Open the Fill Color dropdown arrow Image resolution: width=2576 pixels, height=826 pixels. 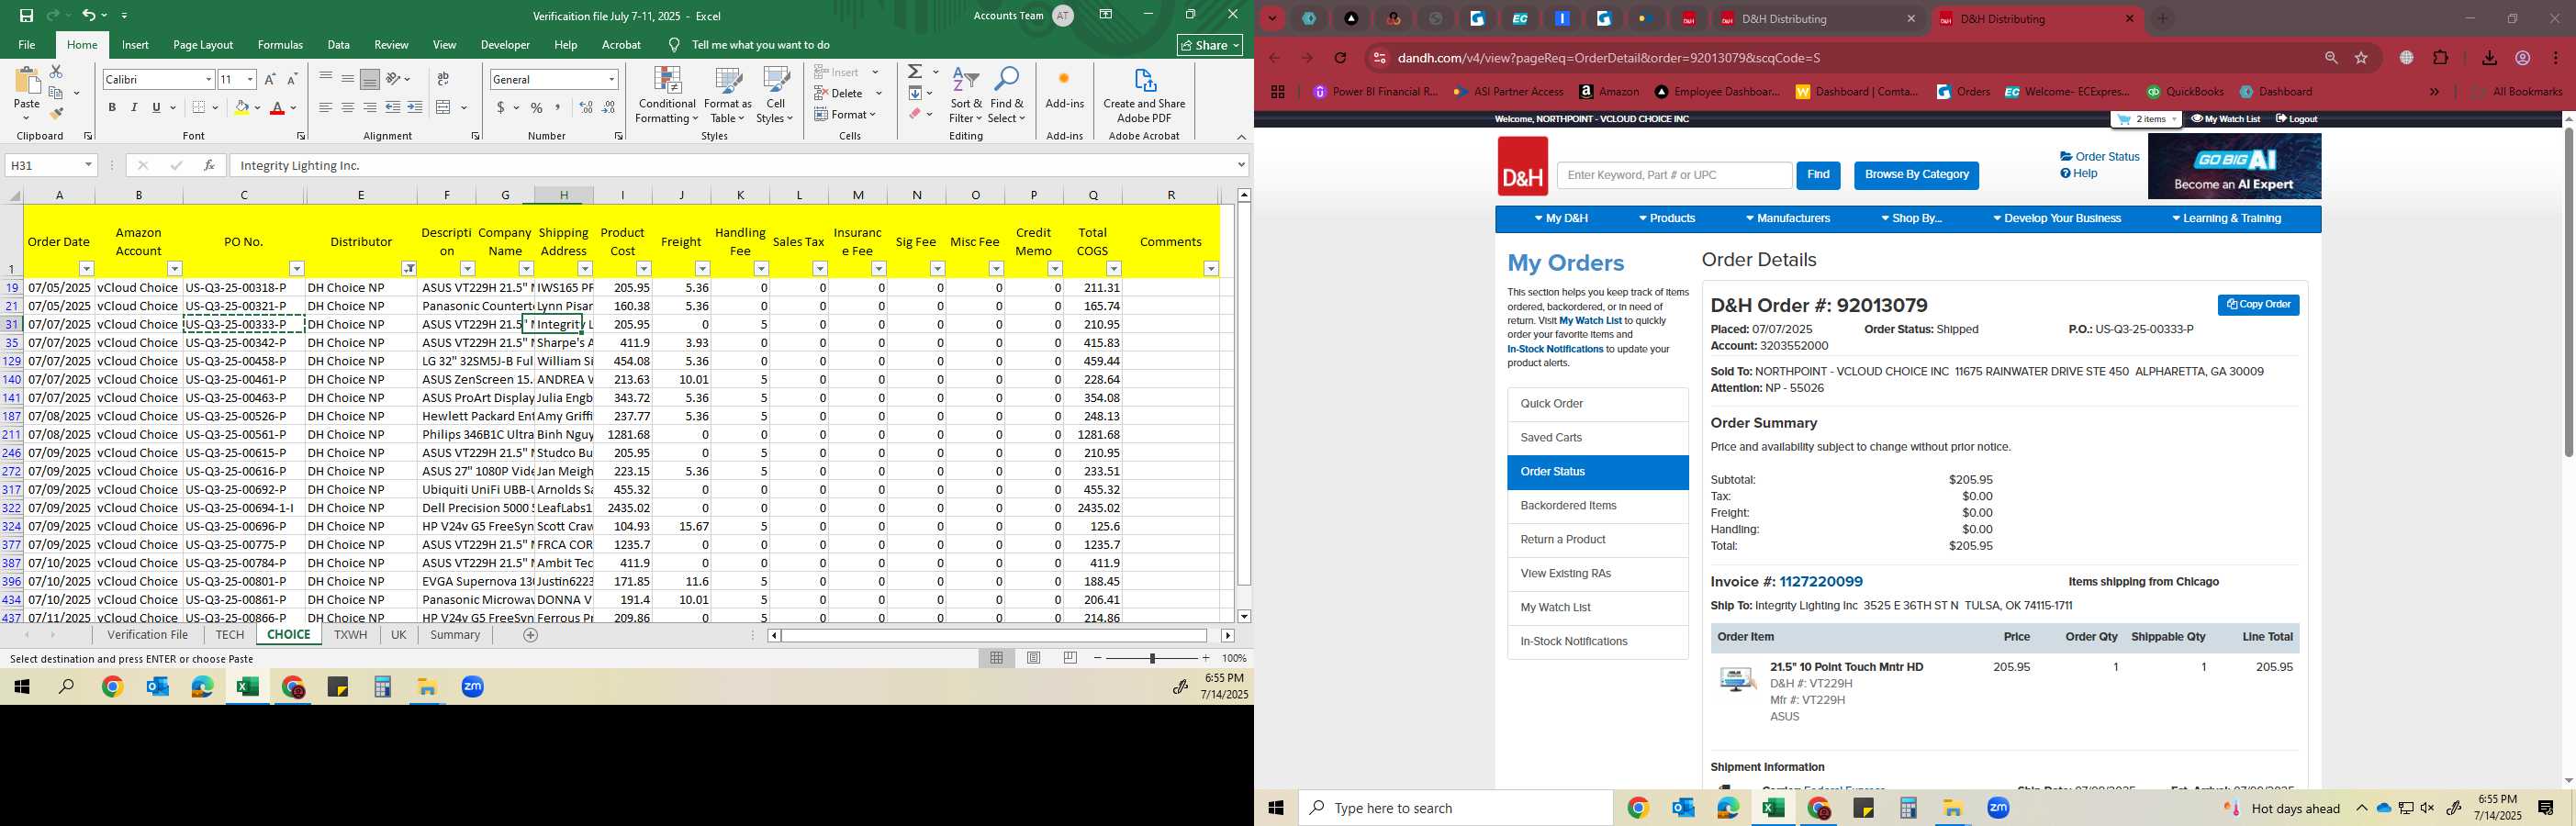pos(257,107)
